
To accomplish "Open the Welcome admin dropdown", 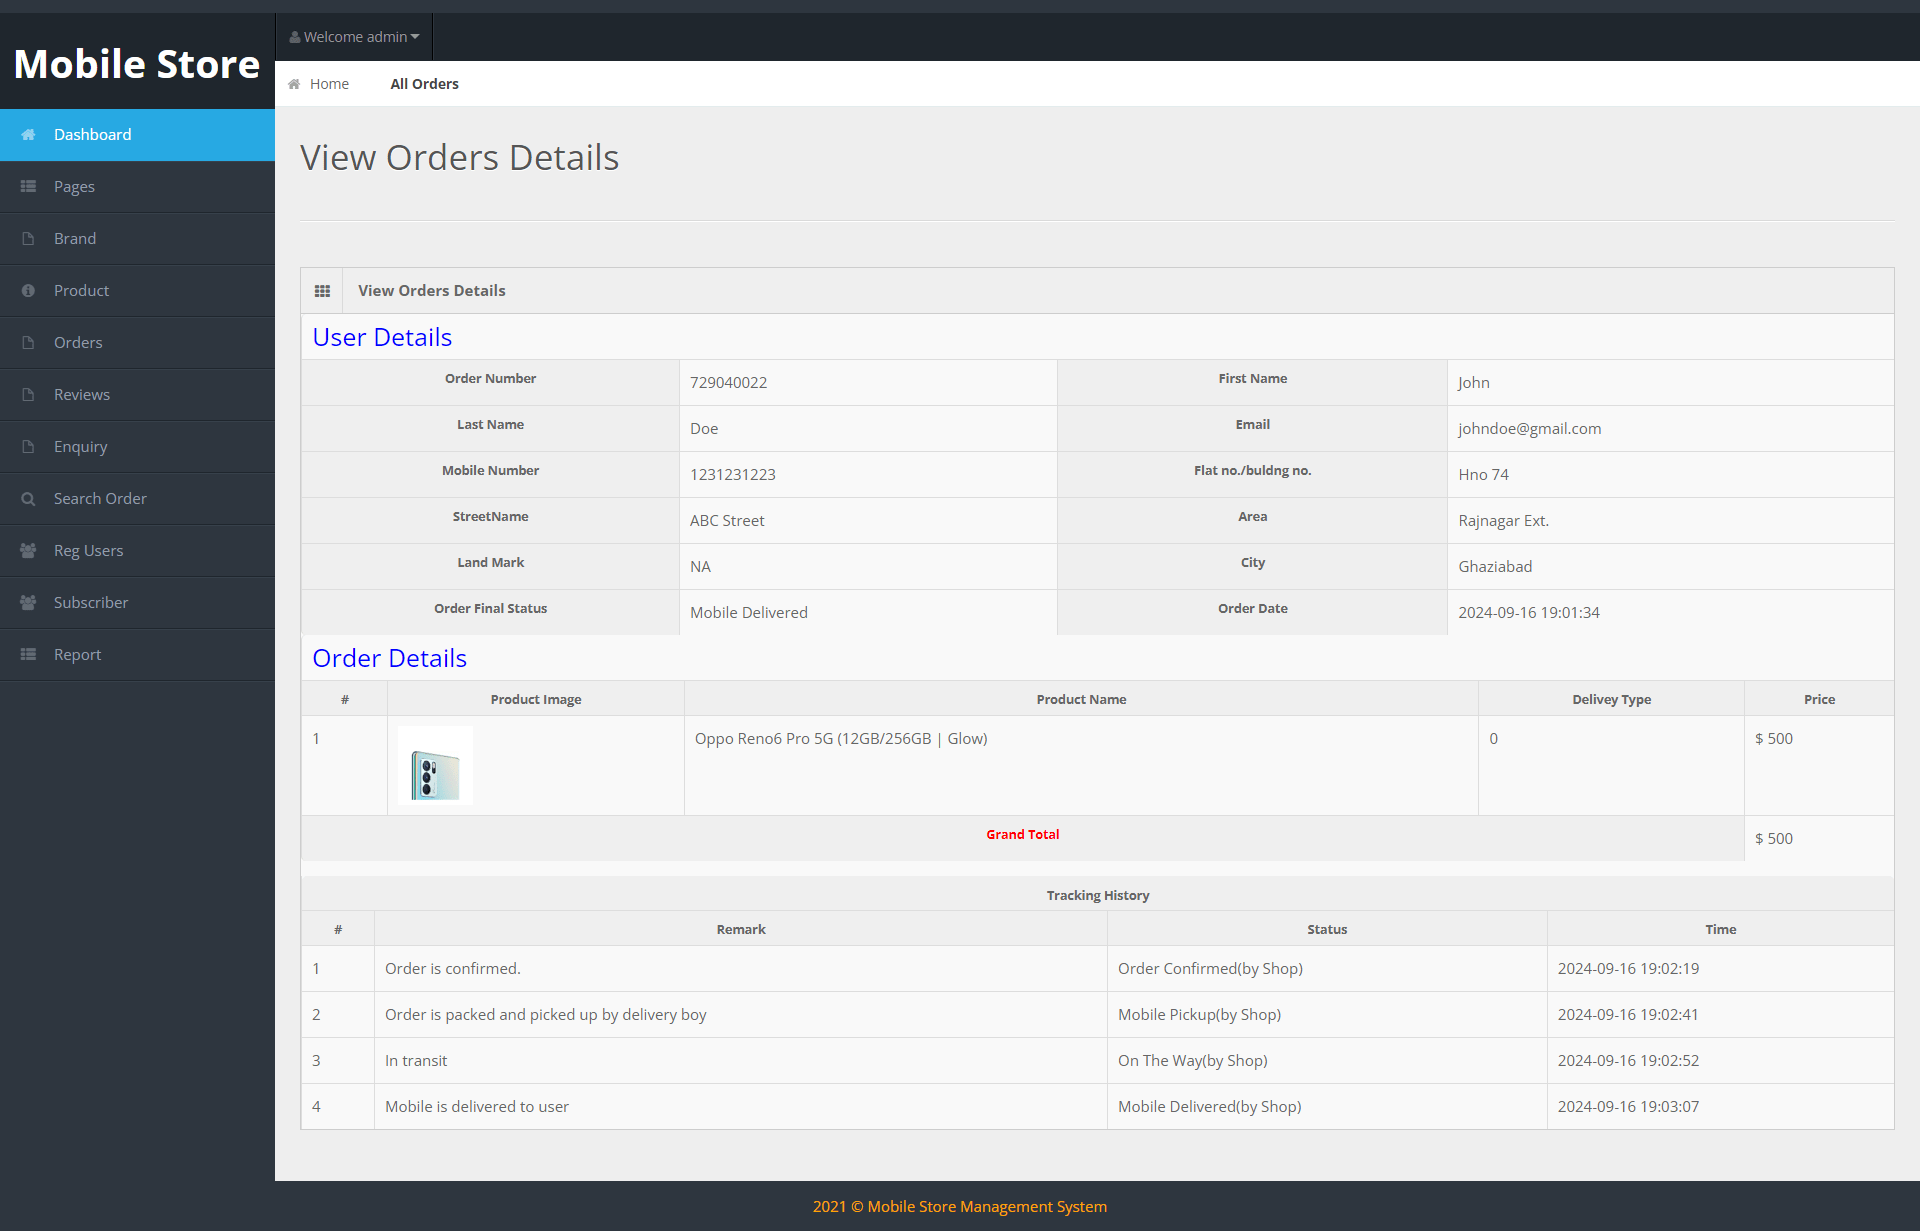I will coord(354,36).
